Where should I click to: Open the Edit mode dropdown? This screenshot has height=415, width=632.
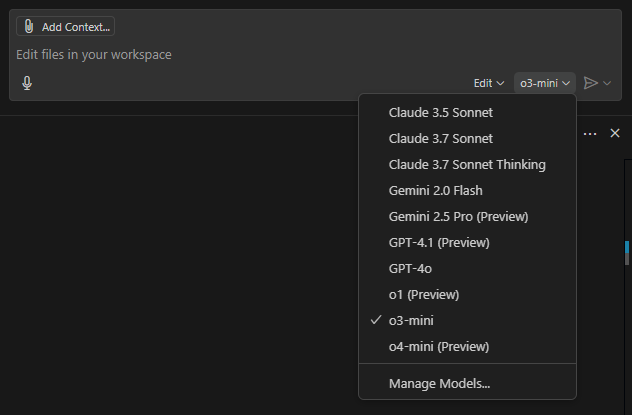pyautogui.click(x=489, y=83)
